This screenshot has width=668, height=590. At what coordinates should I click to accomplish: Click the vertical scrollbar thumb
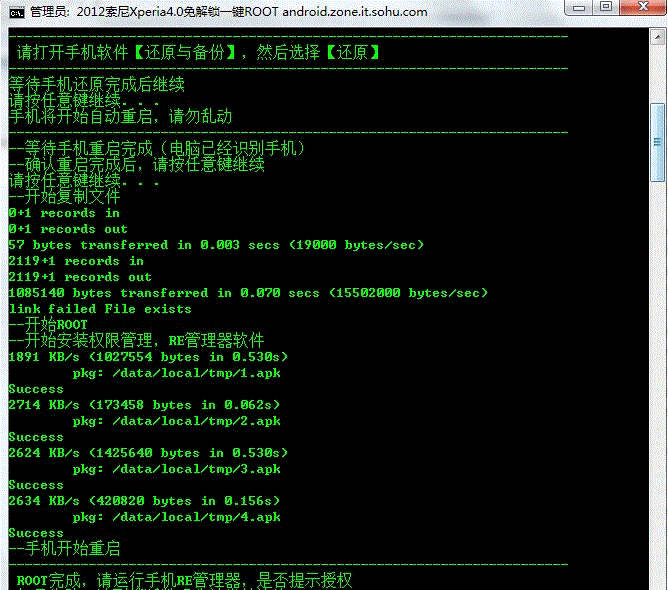tap(657, 142)
